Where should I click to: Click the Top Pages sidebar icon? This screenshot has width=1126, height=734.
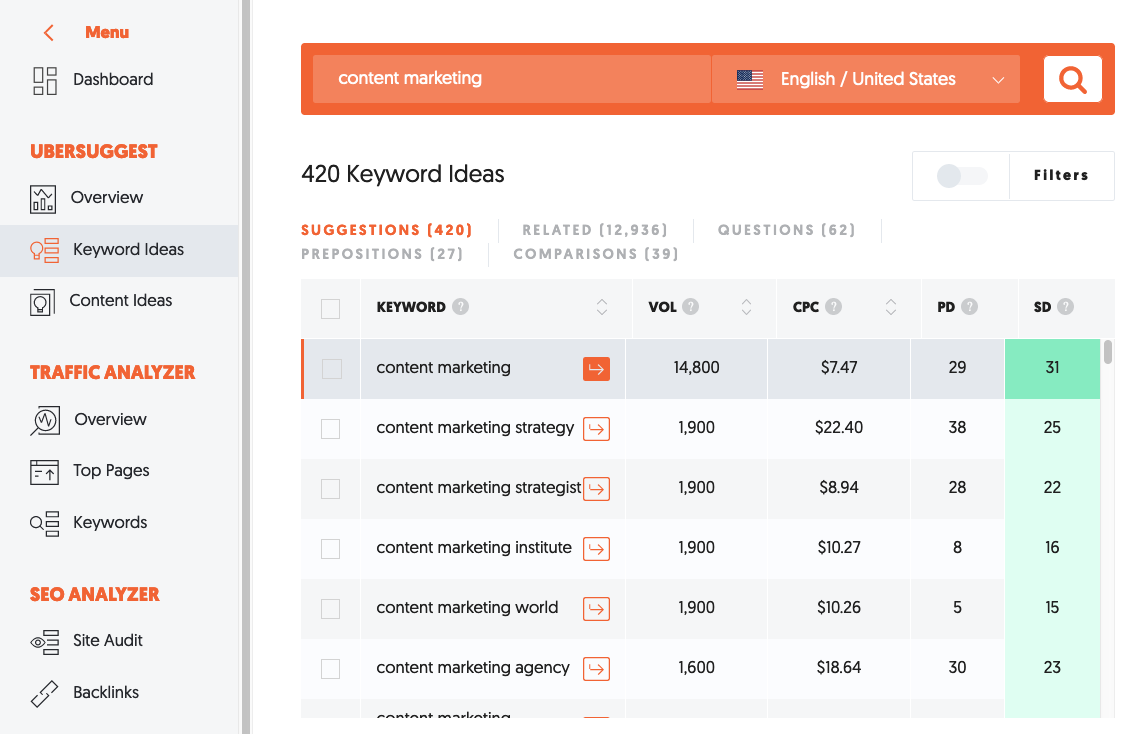[45, 471]
